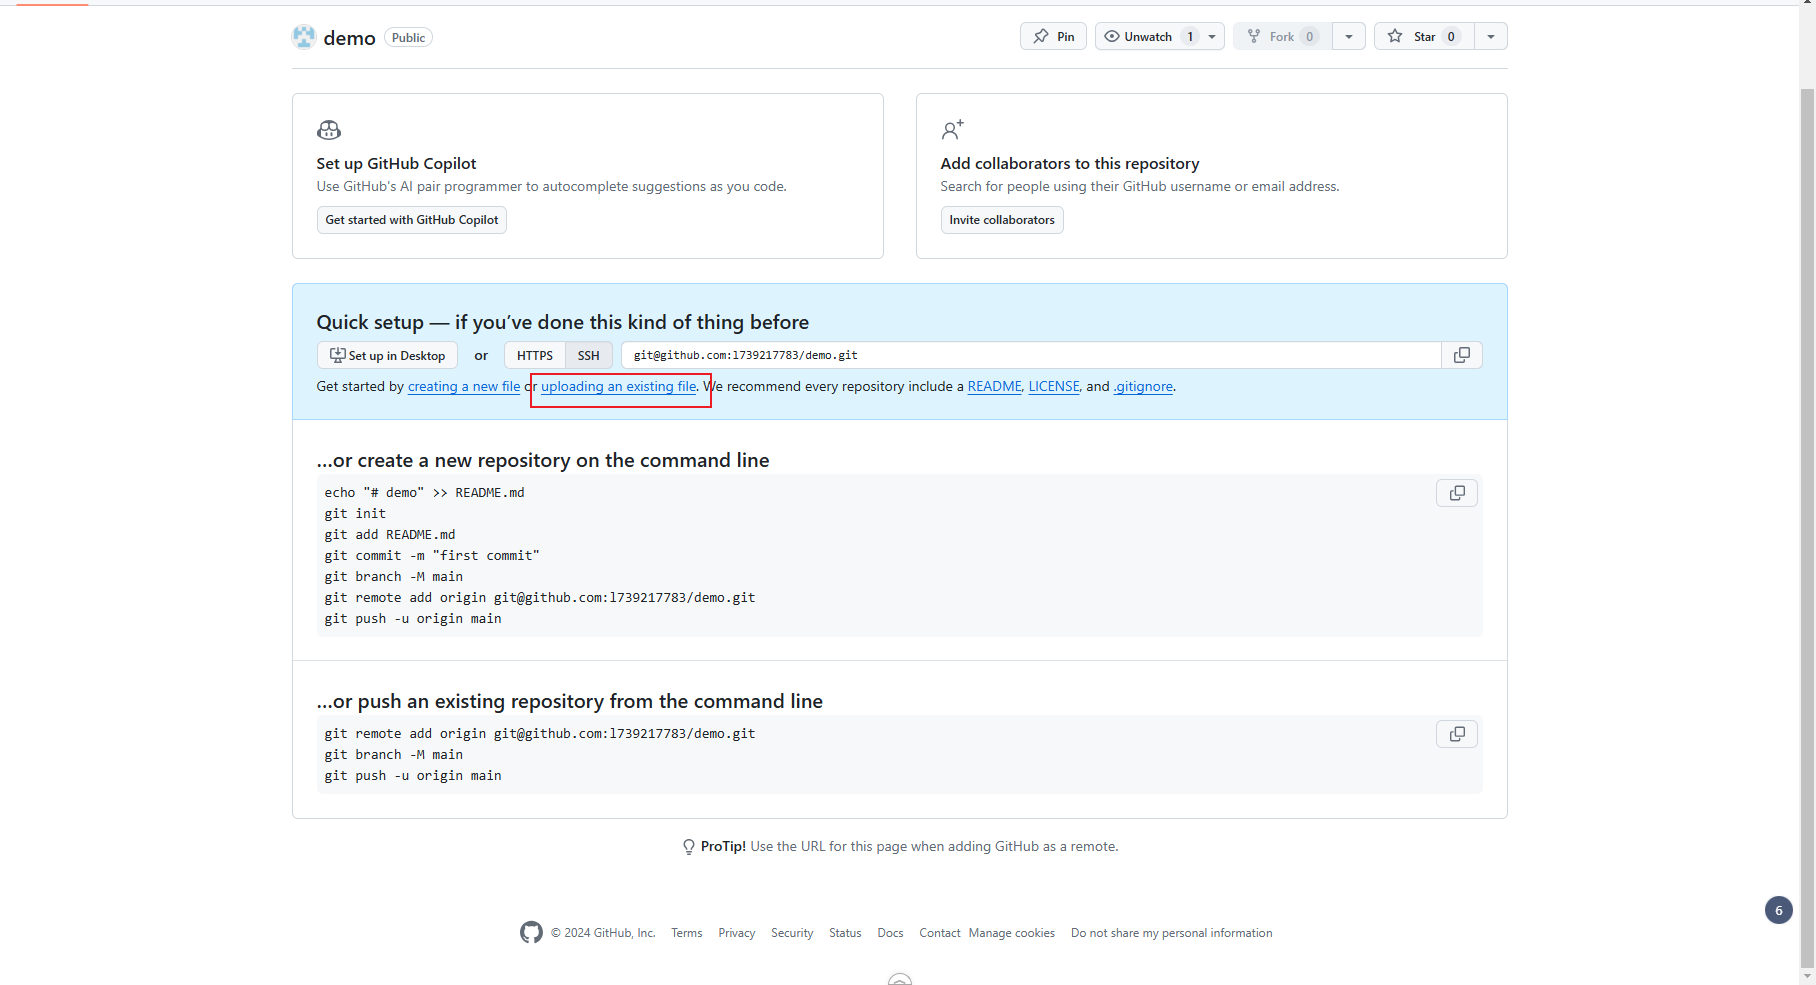Click the GitHub Copilot icon
Image resolution: width=1816 pixels, height=985 pixels.
(x=329, y=130)
